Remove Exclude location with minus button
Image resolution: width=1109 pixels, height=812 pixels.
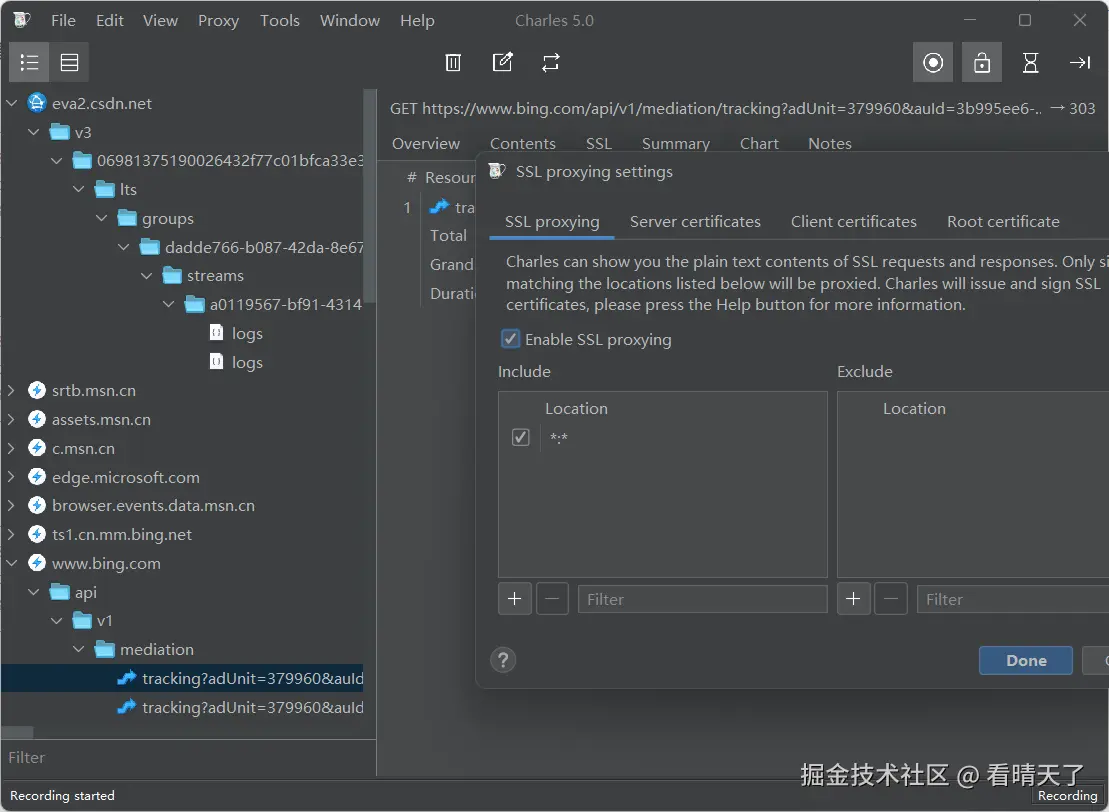pos(890,600)
